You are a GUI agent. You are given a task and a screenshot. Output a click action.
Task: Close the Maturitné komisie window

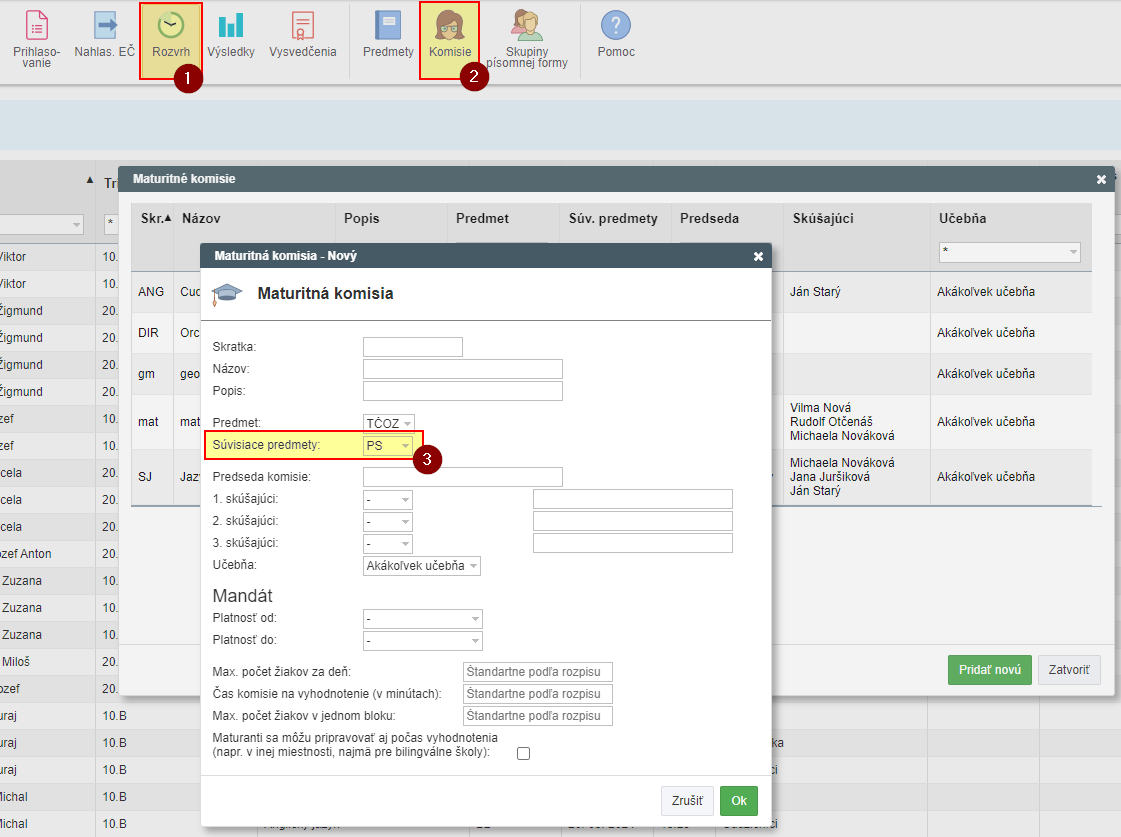pos(1101,179)
